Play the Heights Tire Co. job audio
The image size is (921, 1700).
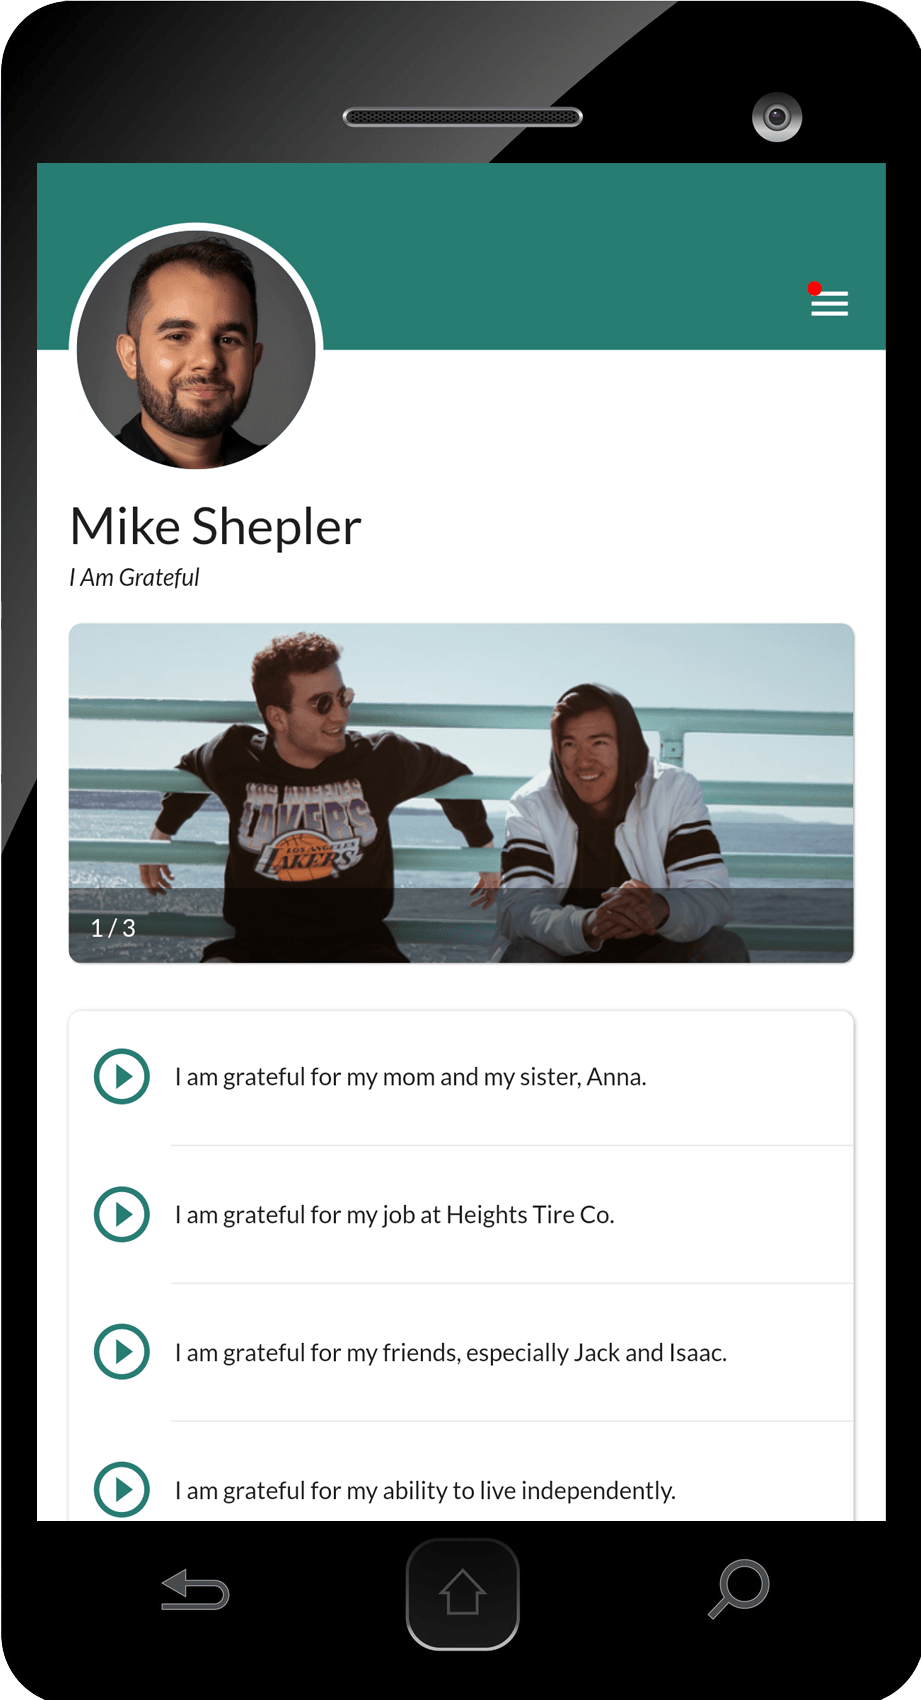tap(122, 1214)
